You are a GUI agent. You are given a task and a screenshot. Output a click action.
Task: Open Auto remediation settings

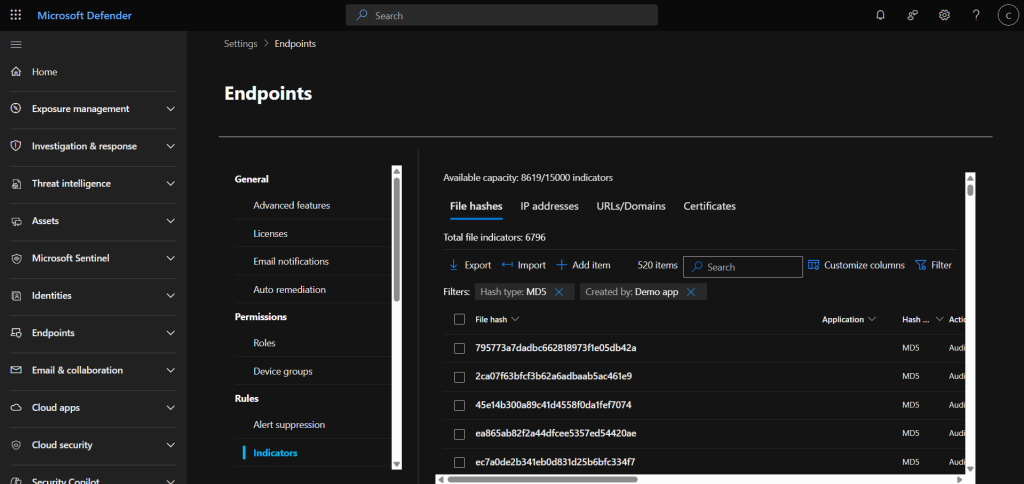[x=289, y=289]
